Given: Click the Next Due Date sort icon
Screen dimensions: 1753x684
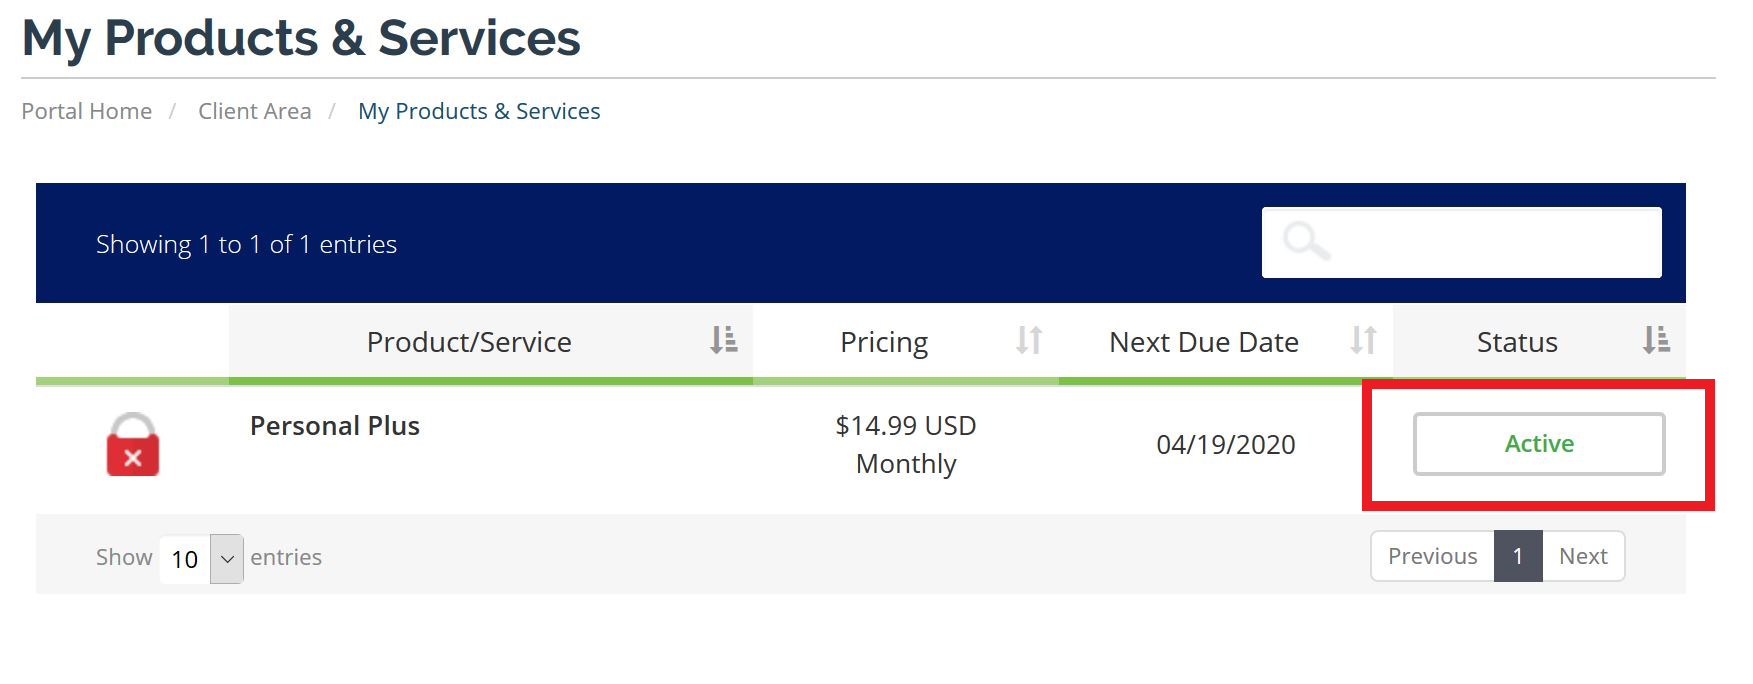Looking at the screenshot, I should click(1363, 341).
